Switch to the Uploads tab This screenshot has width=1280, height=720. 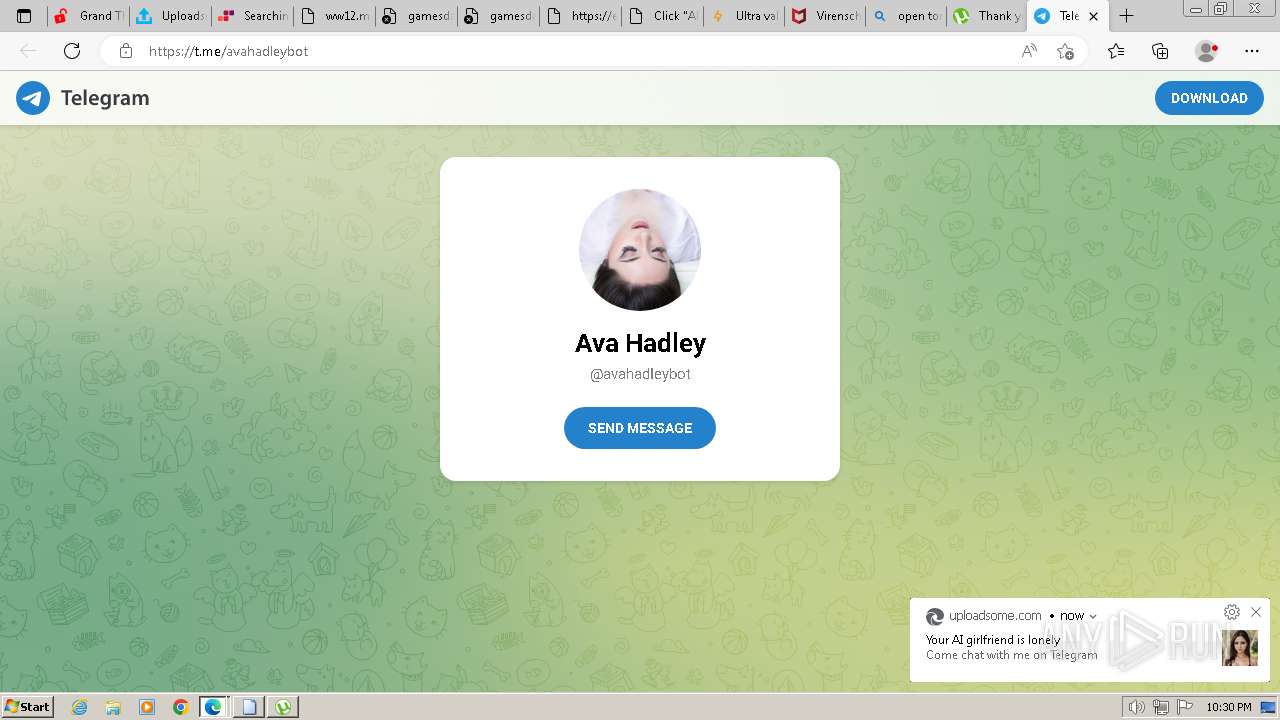[x=171, y=16]
